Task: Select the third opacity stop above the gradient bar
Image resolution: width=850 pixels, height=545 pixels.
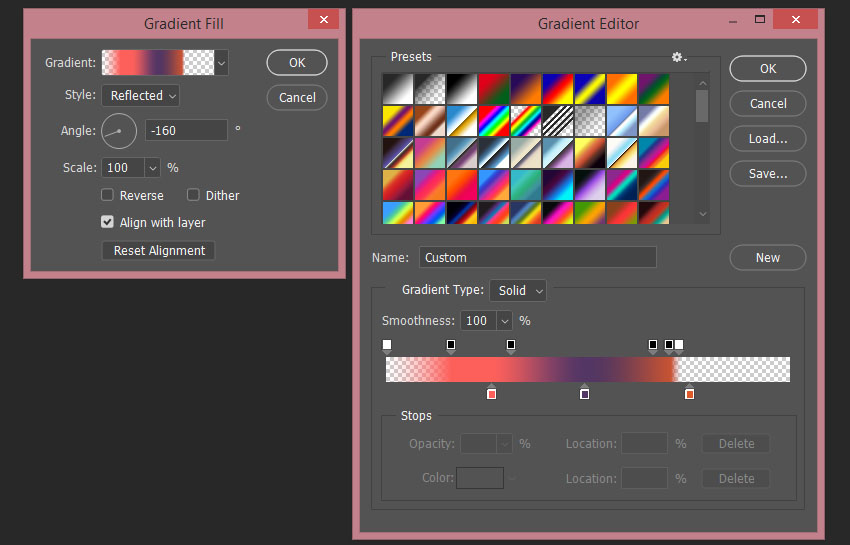Action: pos(511,346)
